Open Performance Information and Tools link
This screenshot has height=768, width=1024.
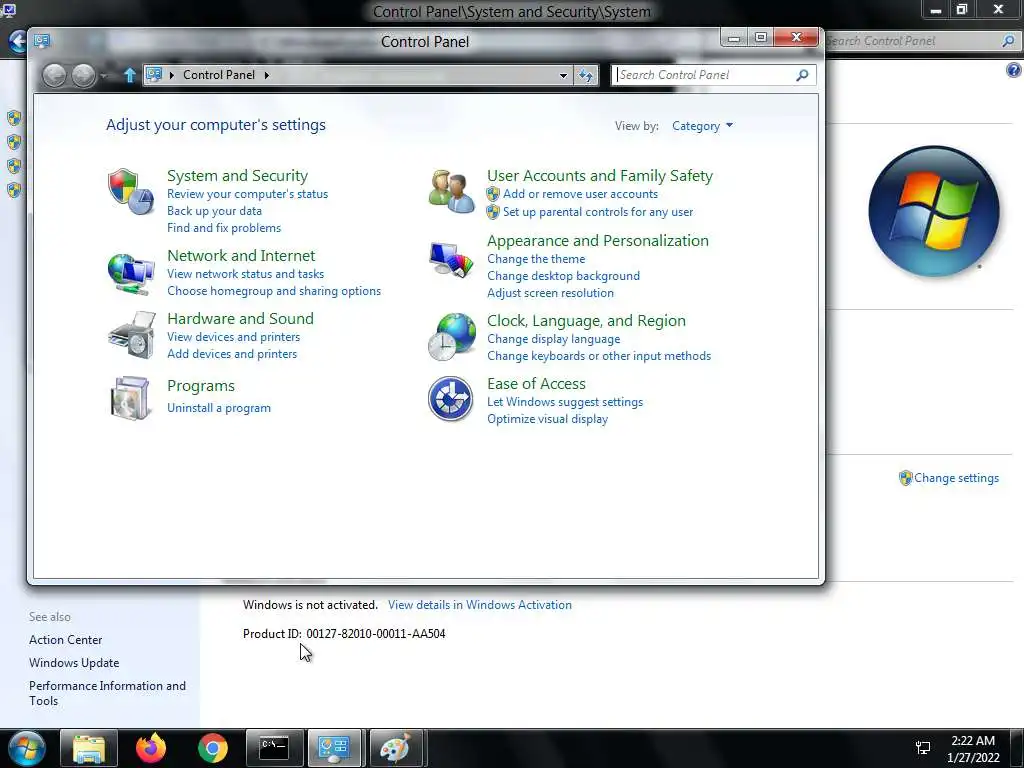pos(107,694)
